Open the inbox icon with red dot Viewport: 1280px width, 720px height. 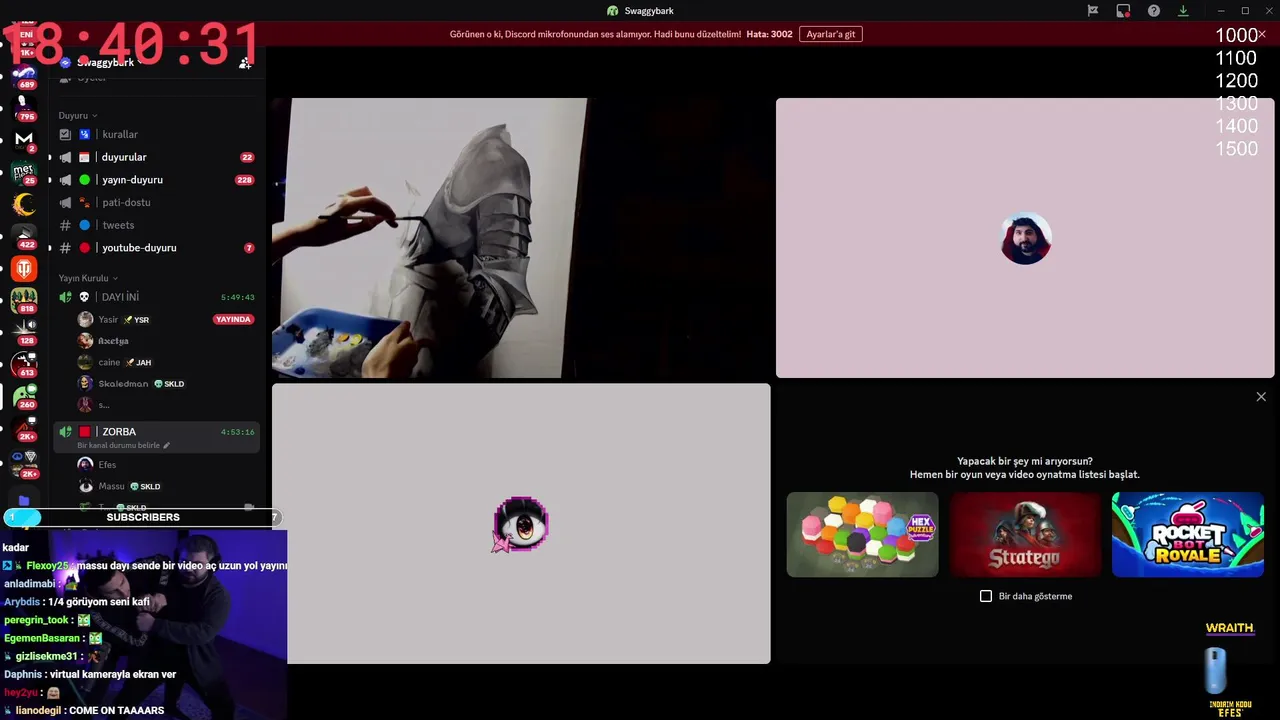1123,11
